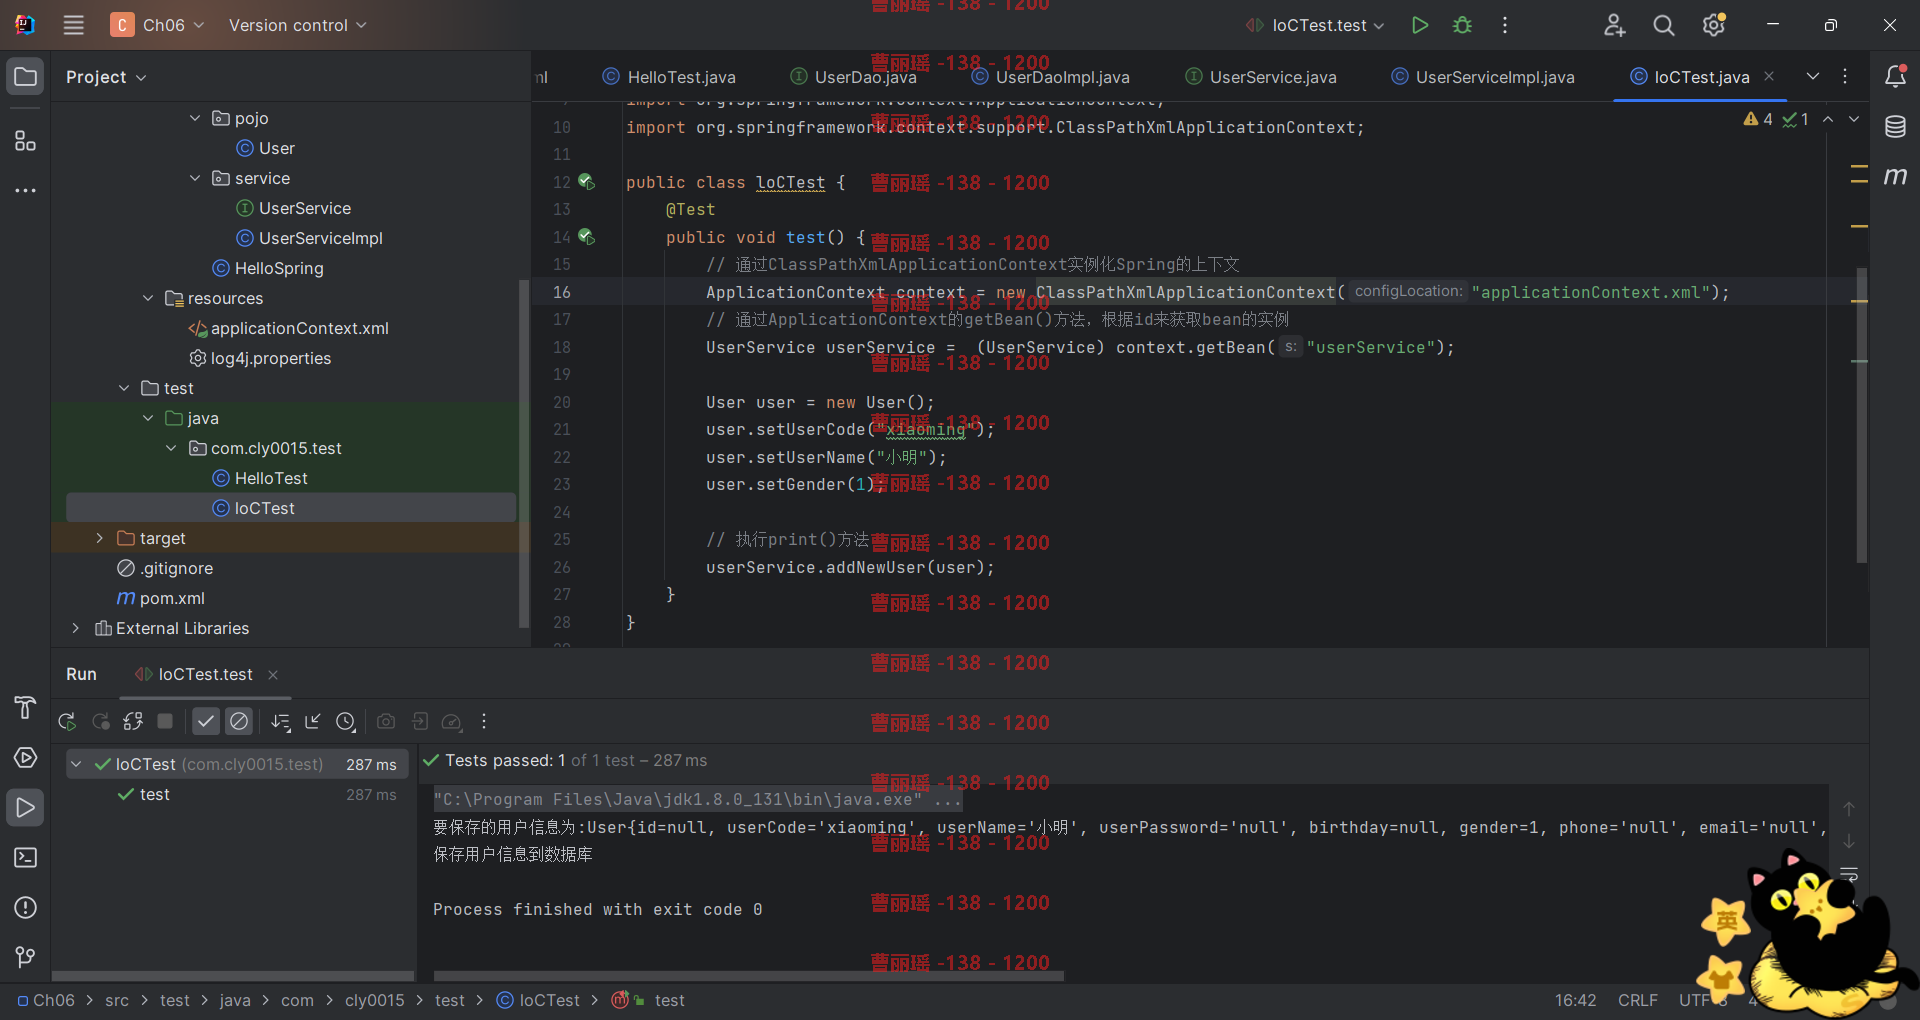This screenshot has height=1020, width=1920.
Task: Show hidden editor tabs dropdown
Action: 1813,76
